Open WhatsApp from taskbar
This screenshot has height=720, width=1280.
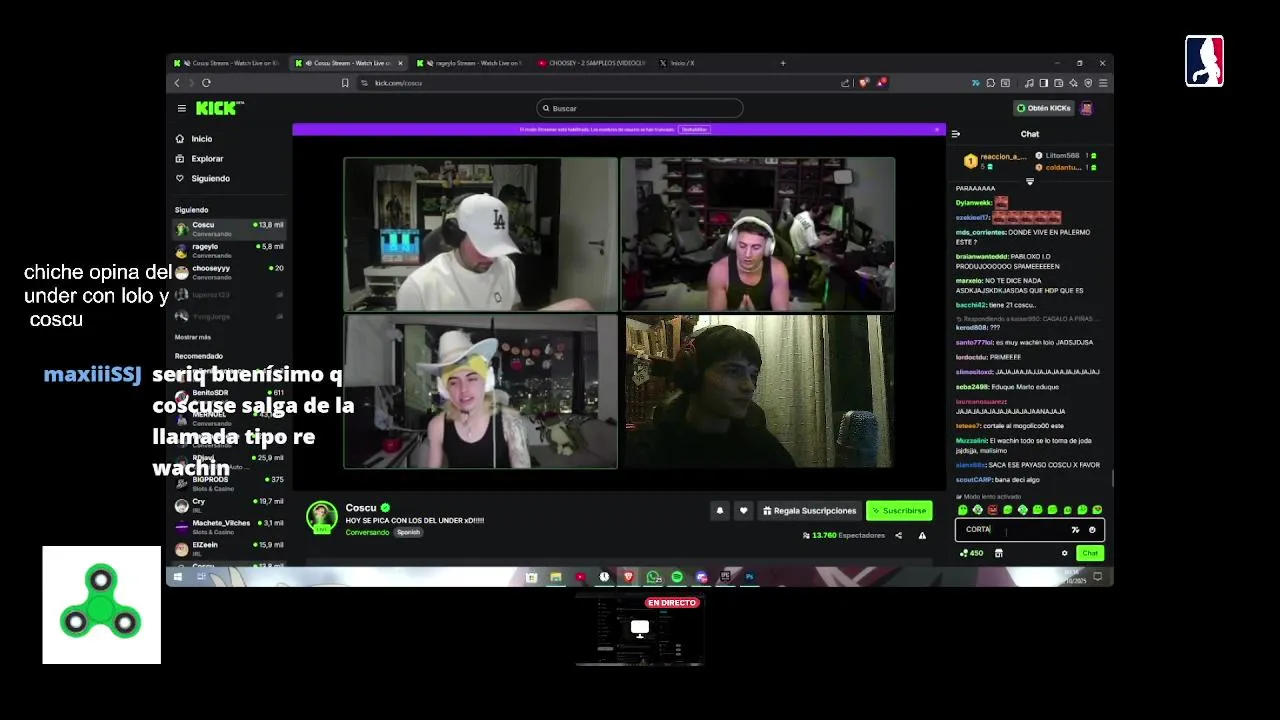[653, 577]
